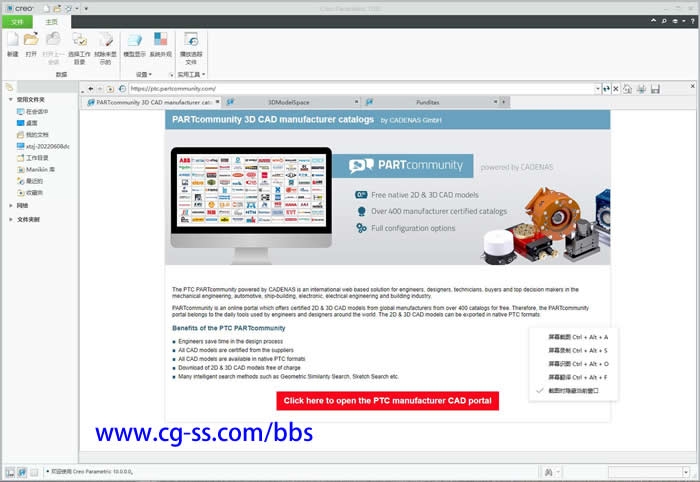Image resolution: width=700 pixels, height=482 pixels.
Task: Click the URL address input field
Action: (360, 89)
